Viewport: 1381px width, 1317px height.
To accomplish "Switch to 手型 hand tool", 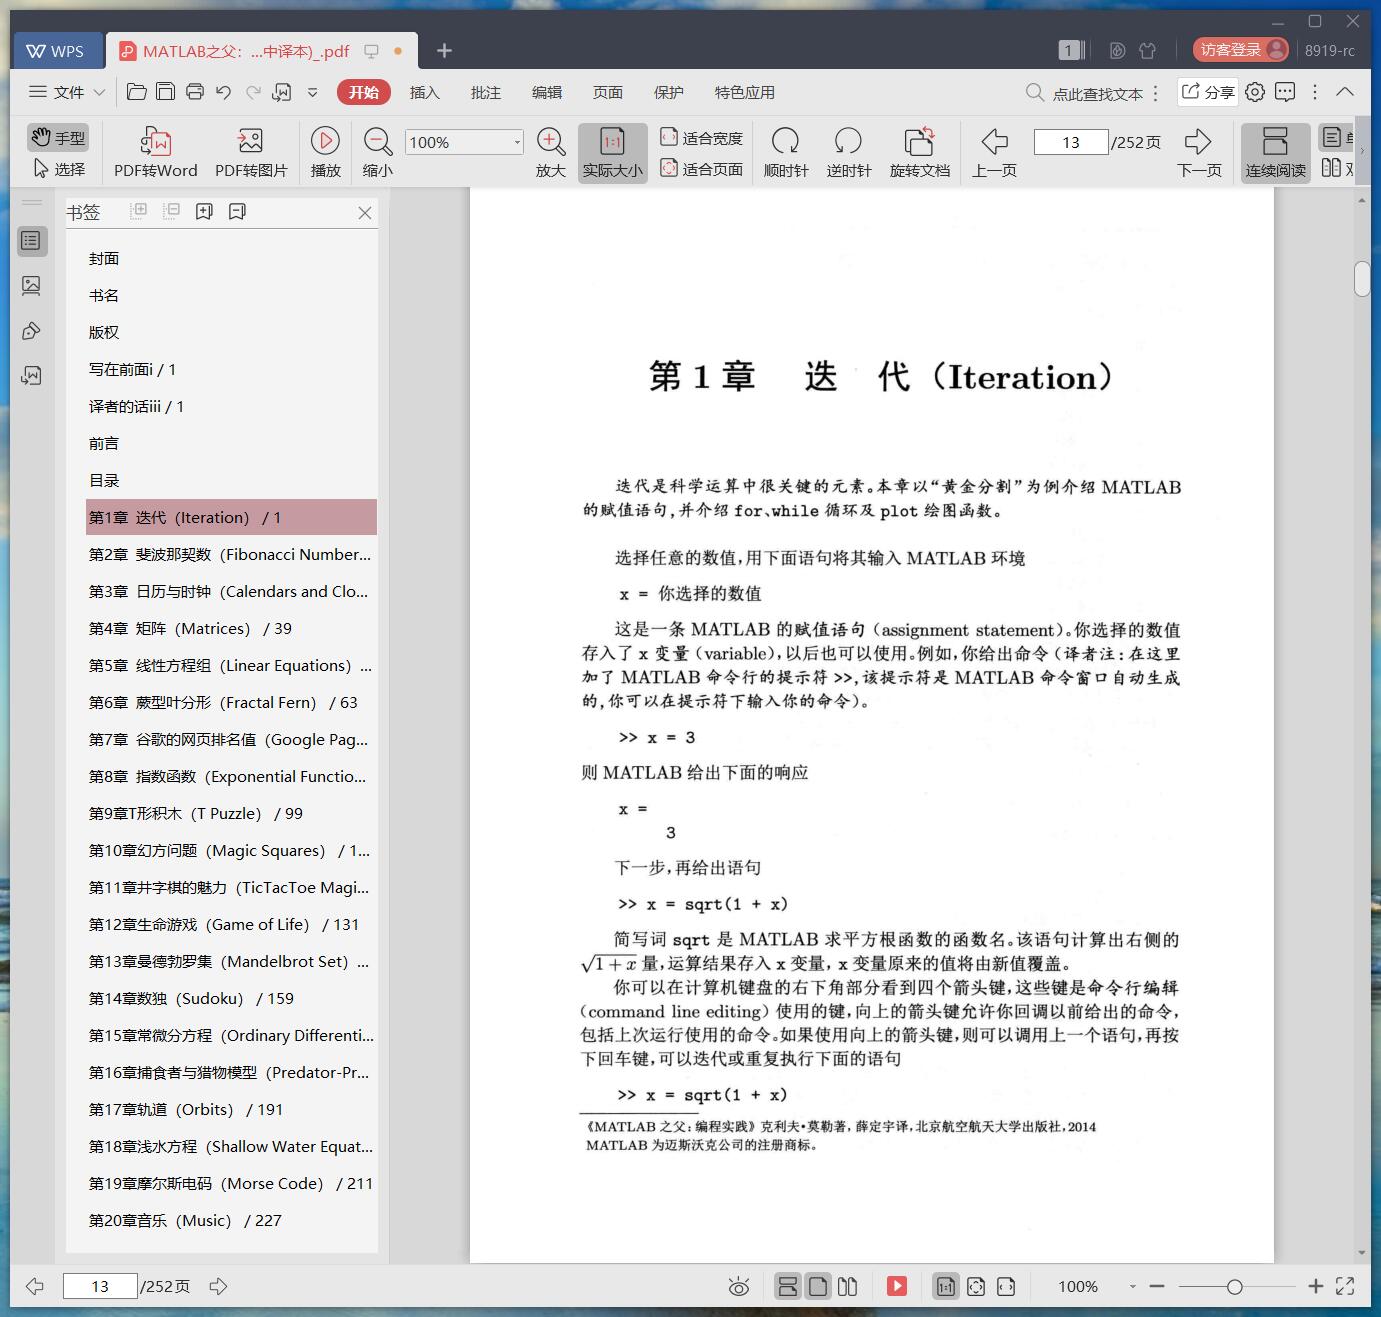I will (x=58, y=138).
